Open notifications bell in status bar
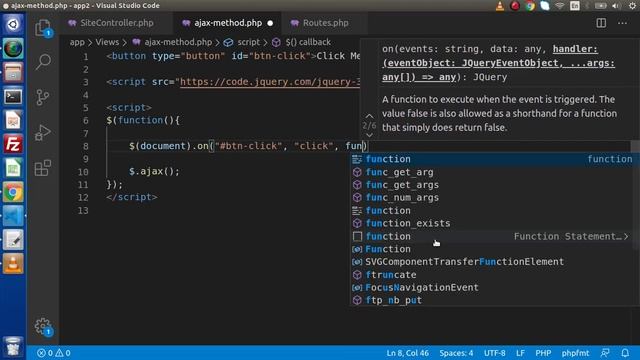Viewport: 640px width, 360px height. (625, 353)
